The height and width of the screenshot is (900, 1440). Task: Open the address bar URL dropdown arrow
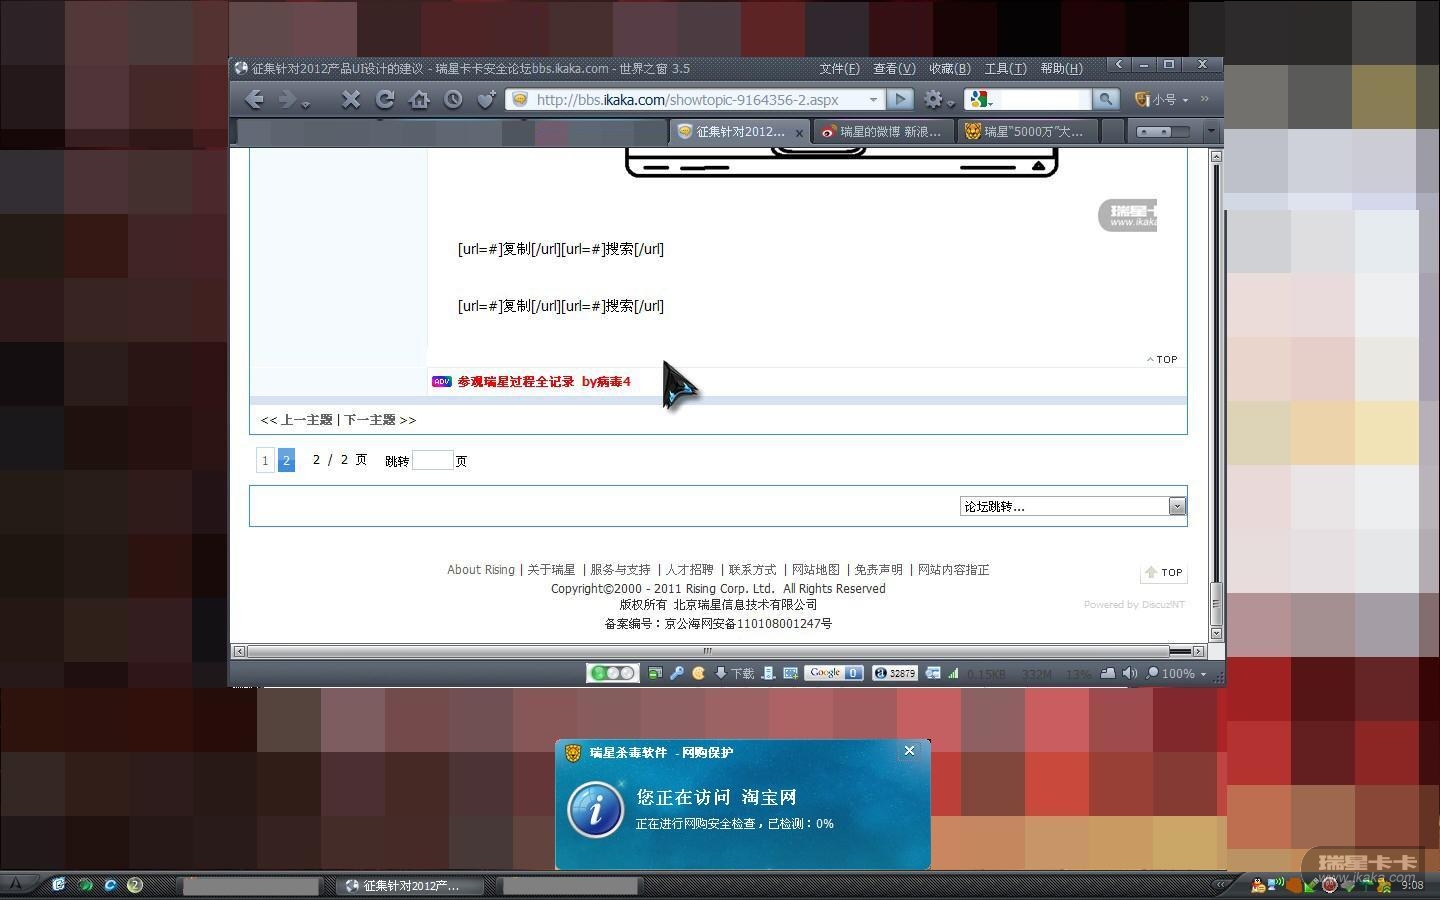pos(873,99)
